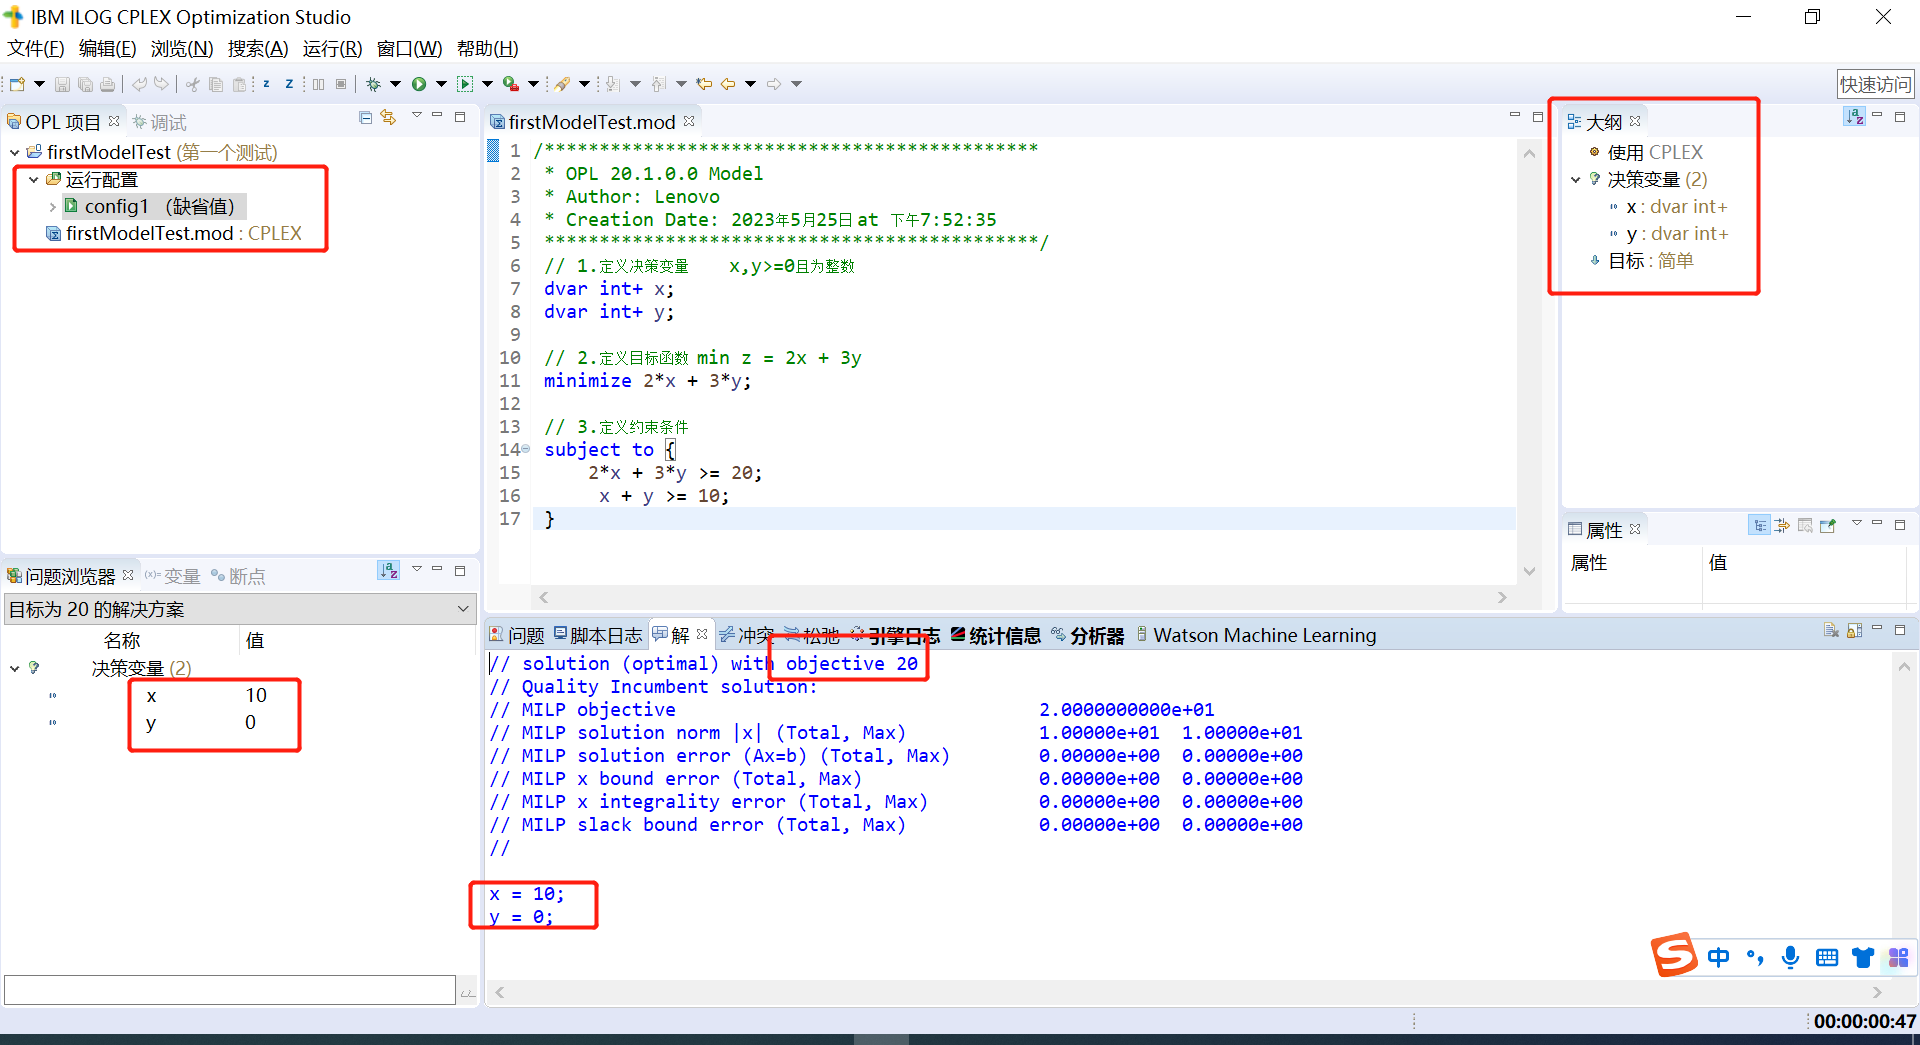Switch to the 统计信息 tab

tap(995, 635)
